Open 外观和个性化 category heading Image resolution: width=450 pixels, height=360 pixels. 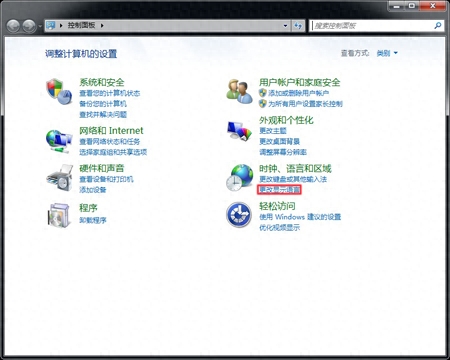(286, 120)
